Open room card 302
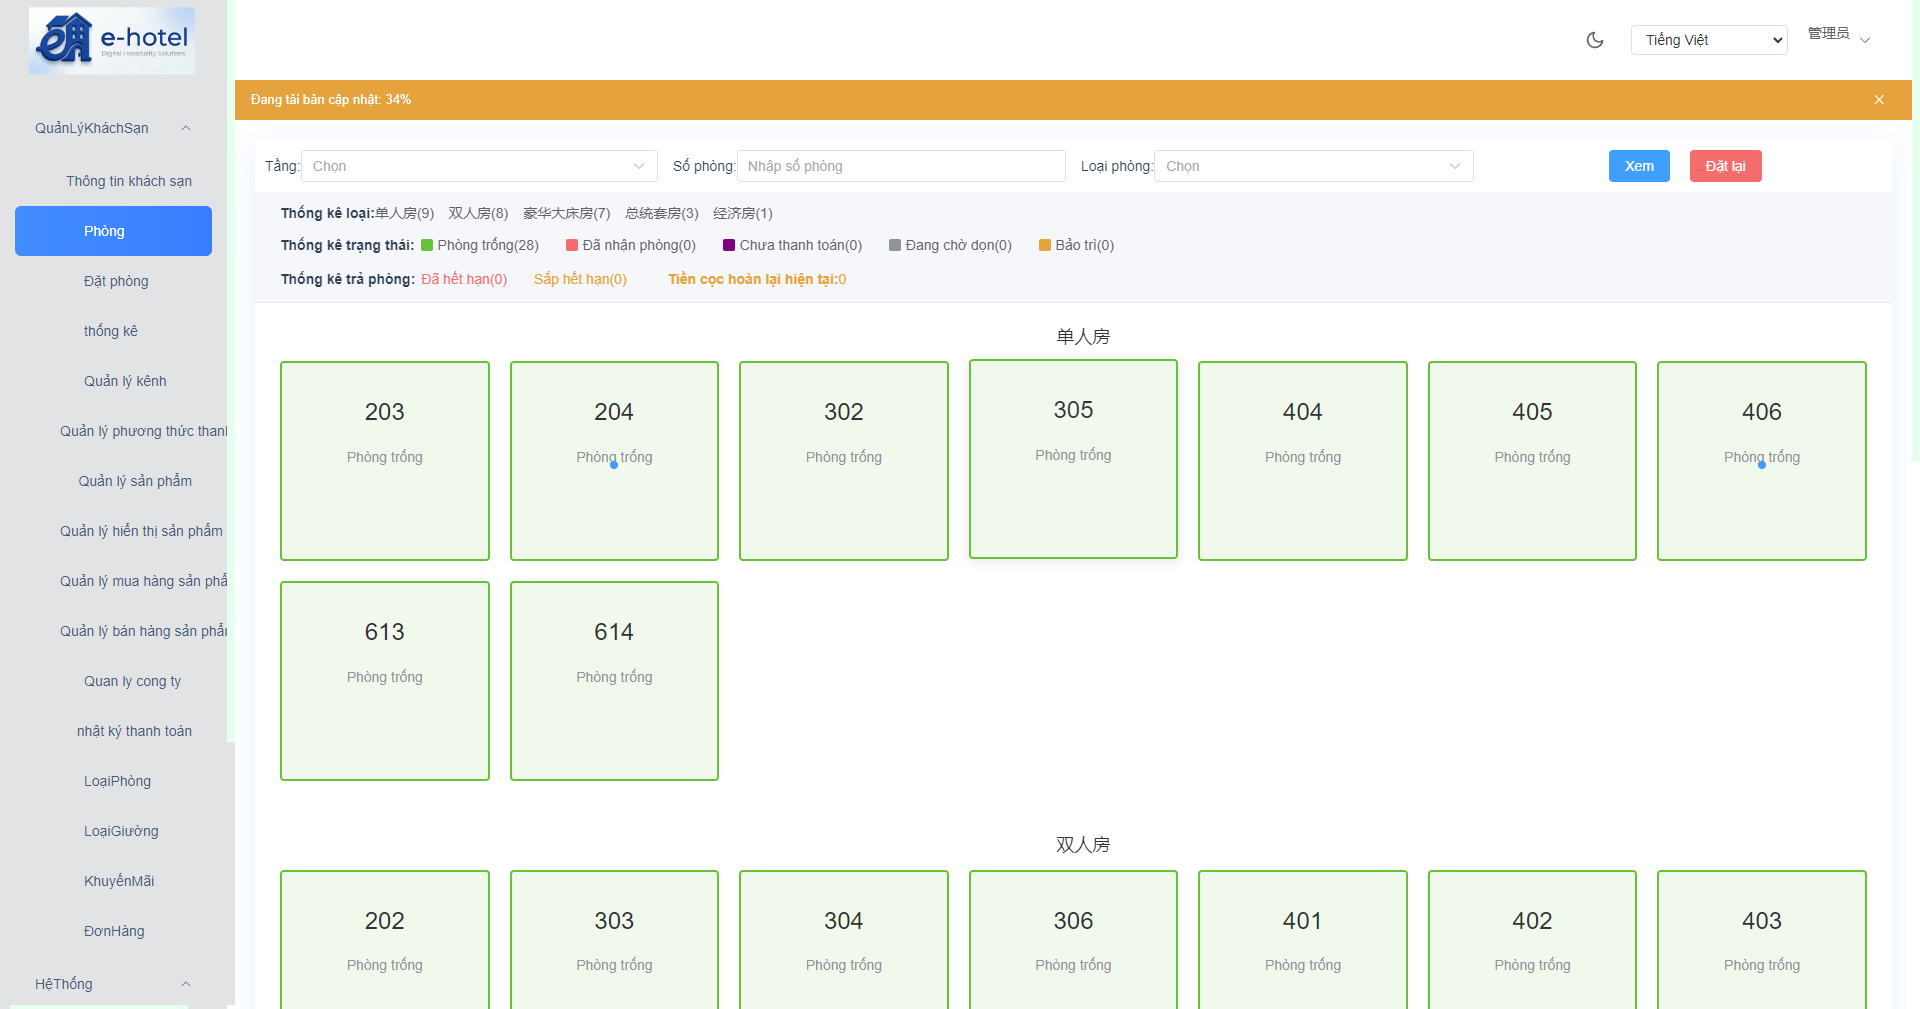This screenshot has width=1920, height=1009. click(844, 461)
